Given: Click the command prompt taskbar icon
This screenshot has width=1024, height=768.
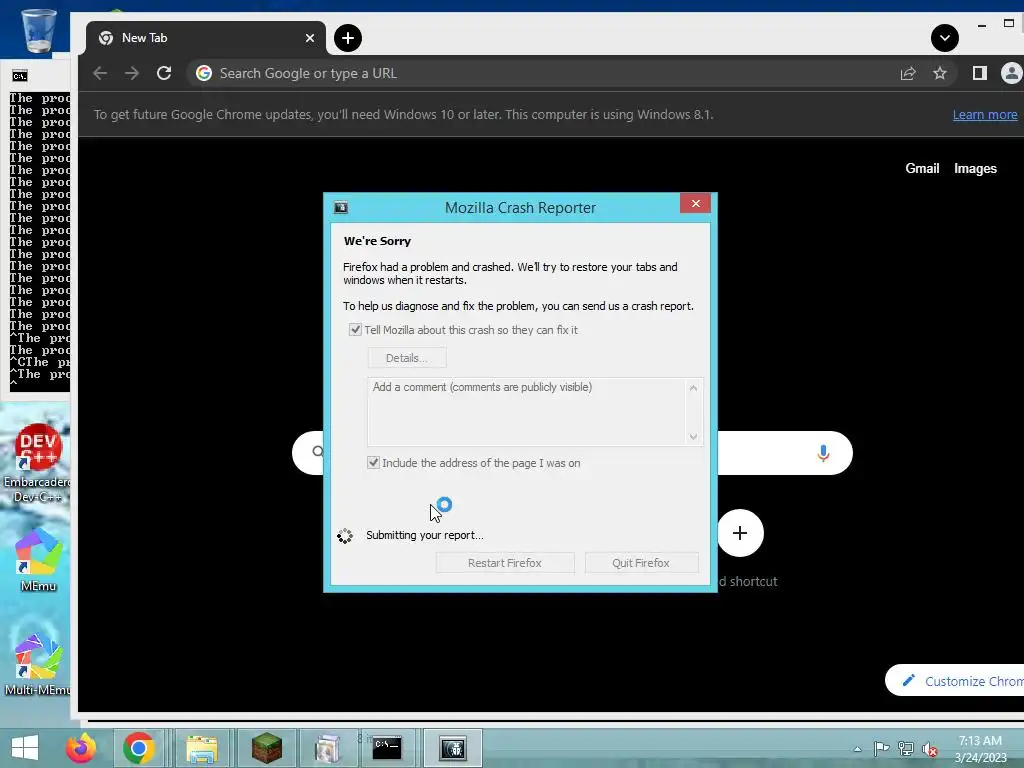Looking at the screenshot, I should [x=387, y=748].
